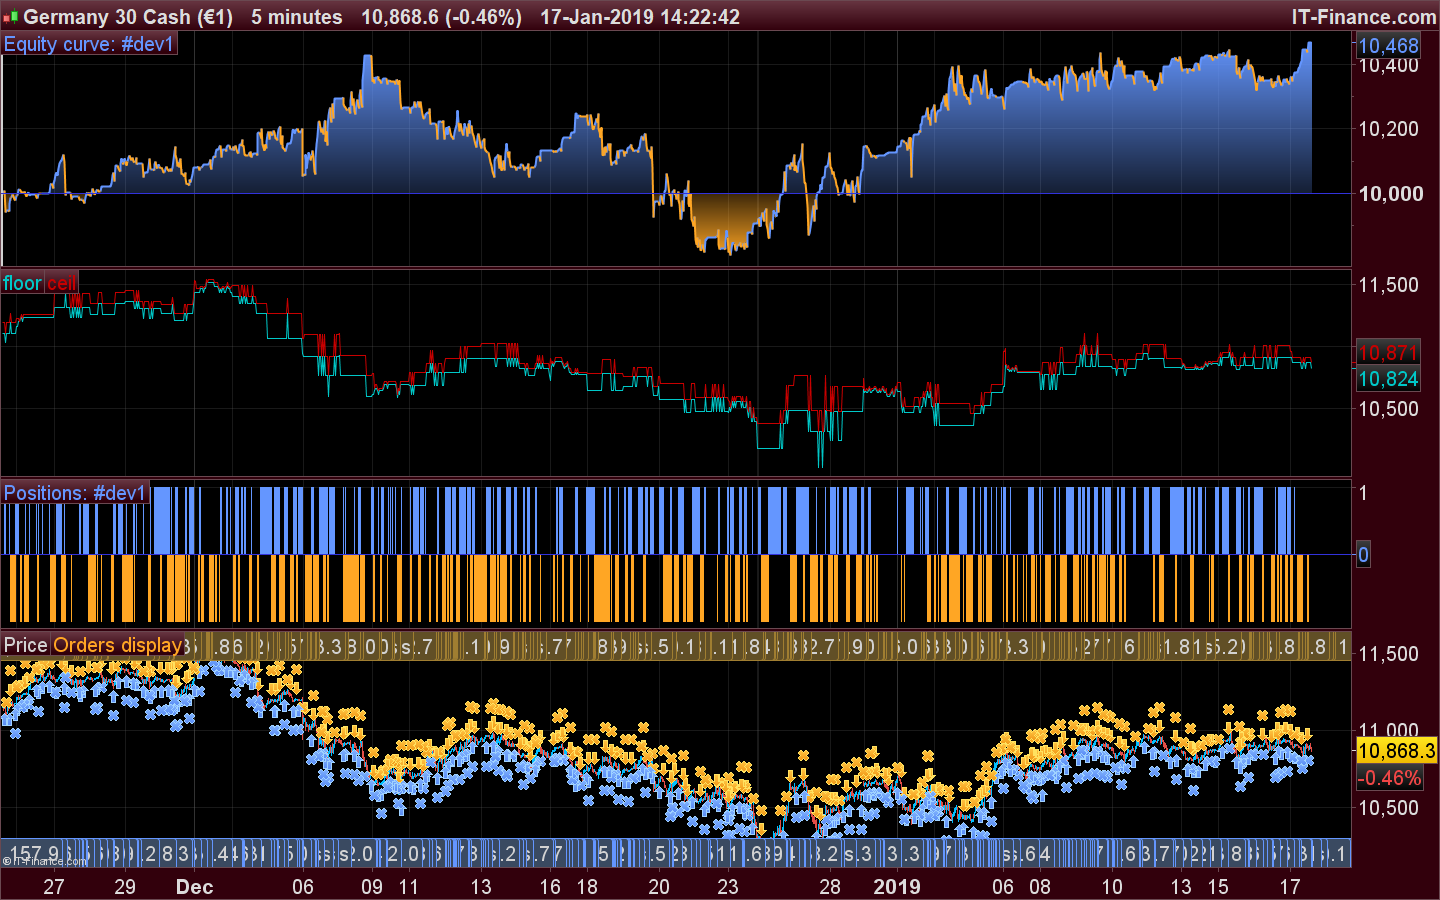Select the Orders display label
The height and width of the screenshot is (900, 1440).
point(117,645)
